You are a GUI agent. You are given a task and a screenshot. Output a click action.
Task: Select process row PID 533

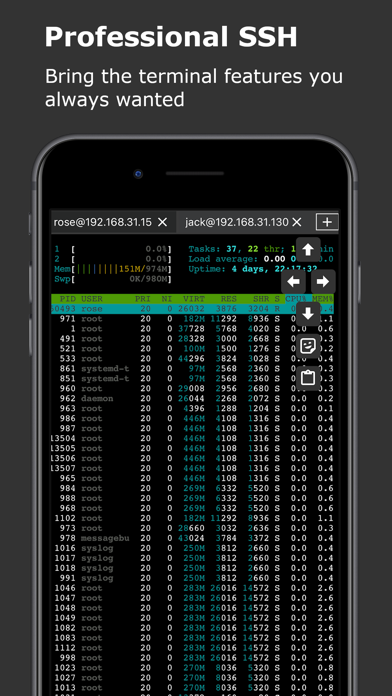click(192, 359)
